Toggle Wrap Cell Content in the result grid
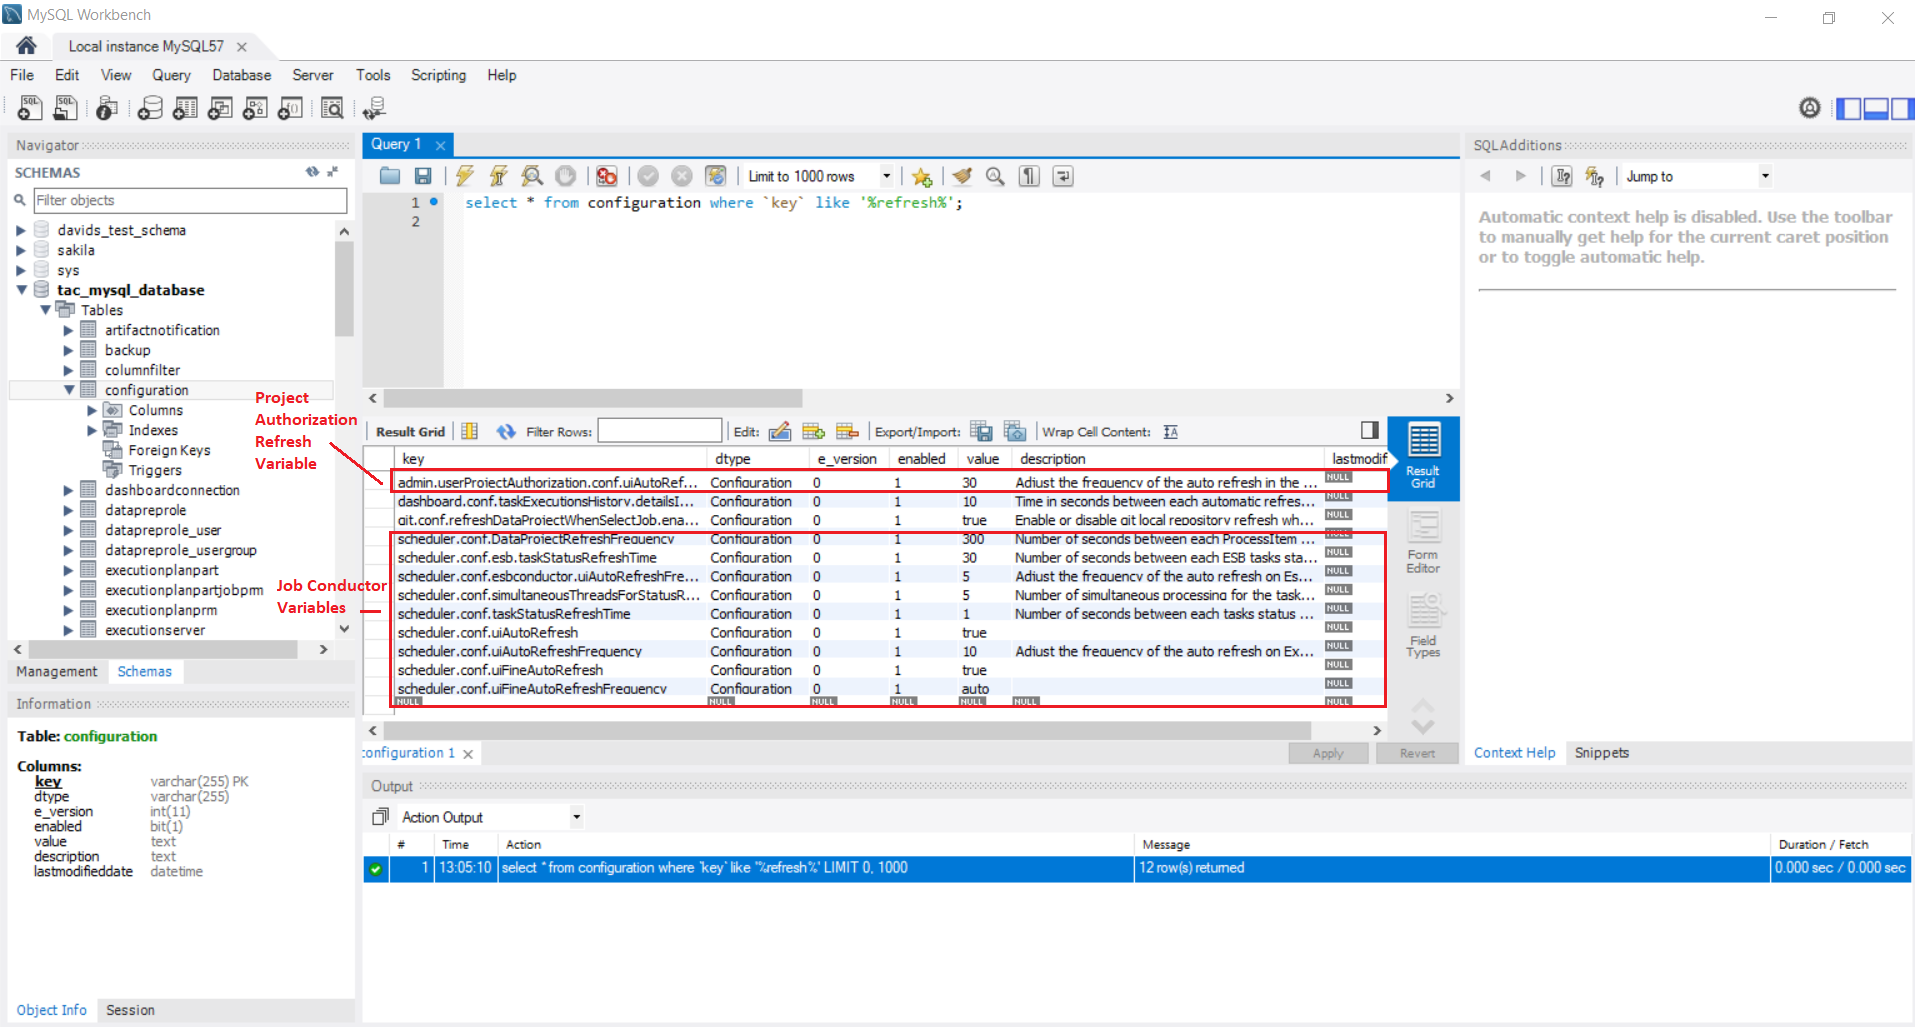 [x=1170, y=431]
